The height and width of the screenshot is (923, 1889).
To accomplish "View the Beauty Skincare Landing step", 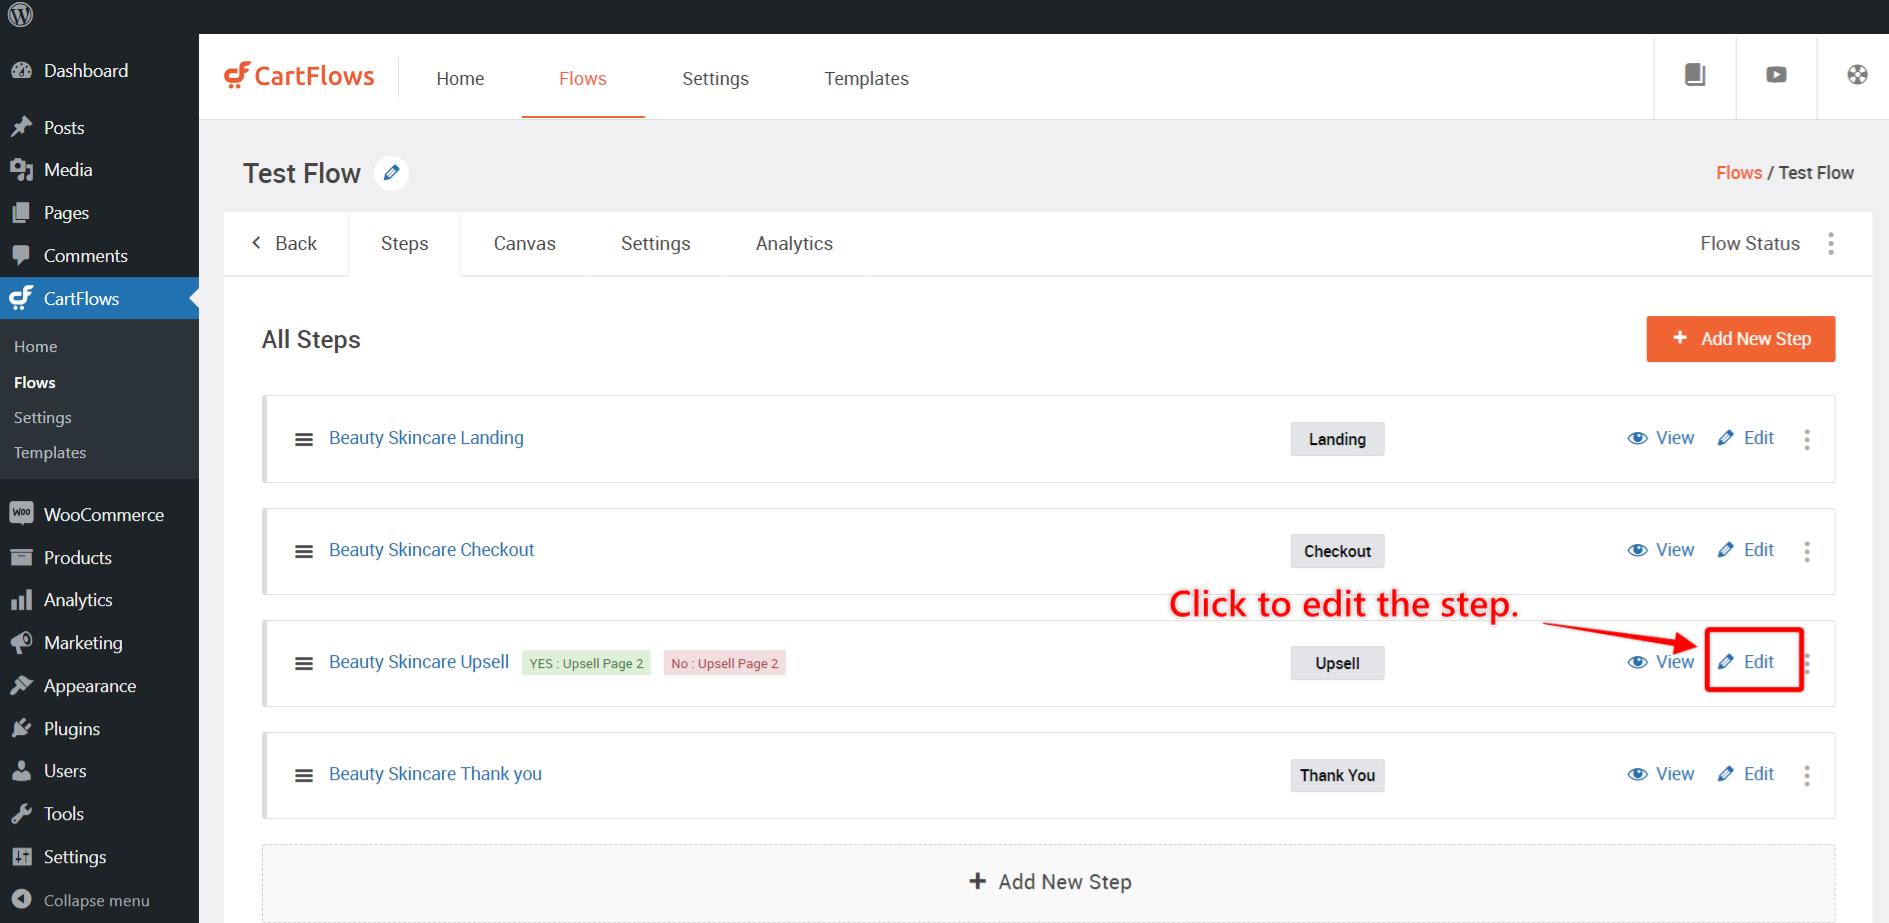I will (1661, 438).
